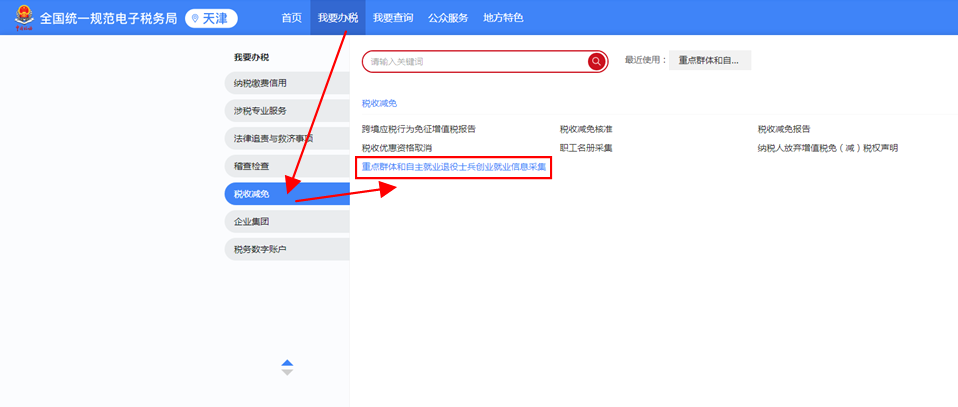Select 稽查检查 in sidebar
Screen dimensions: 958x407
(x=287, y=166)
